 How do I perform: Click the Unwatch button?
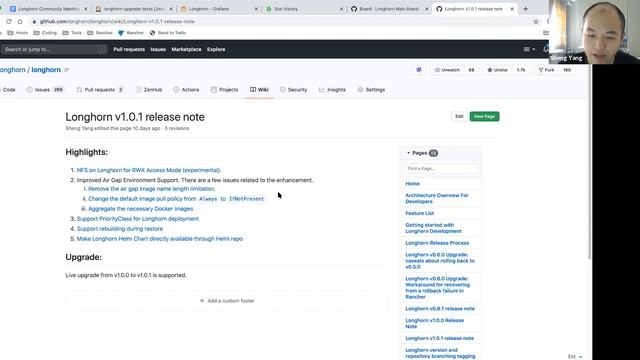(447, 70)
